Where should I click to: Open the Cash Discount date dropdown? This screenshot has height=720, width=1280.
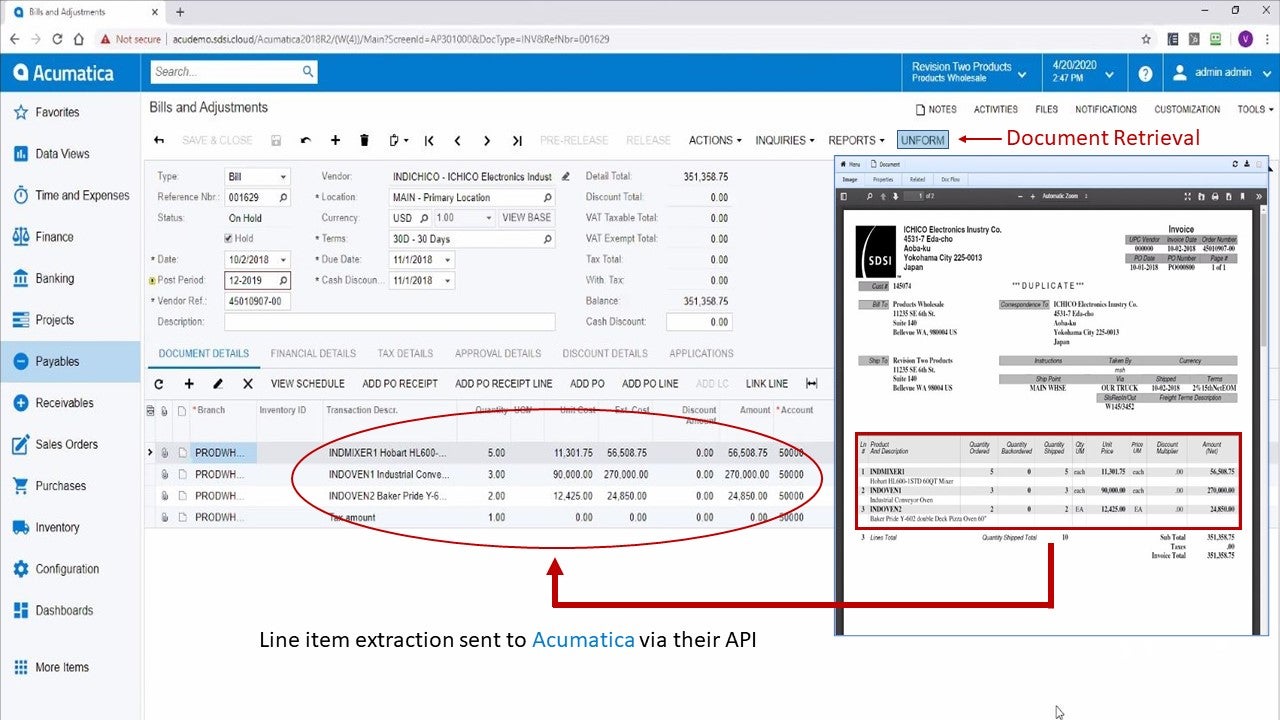tap(447, 281)
